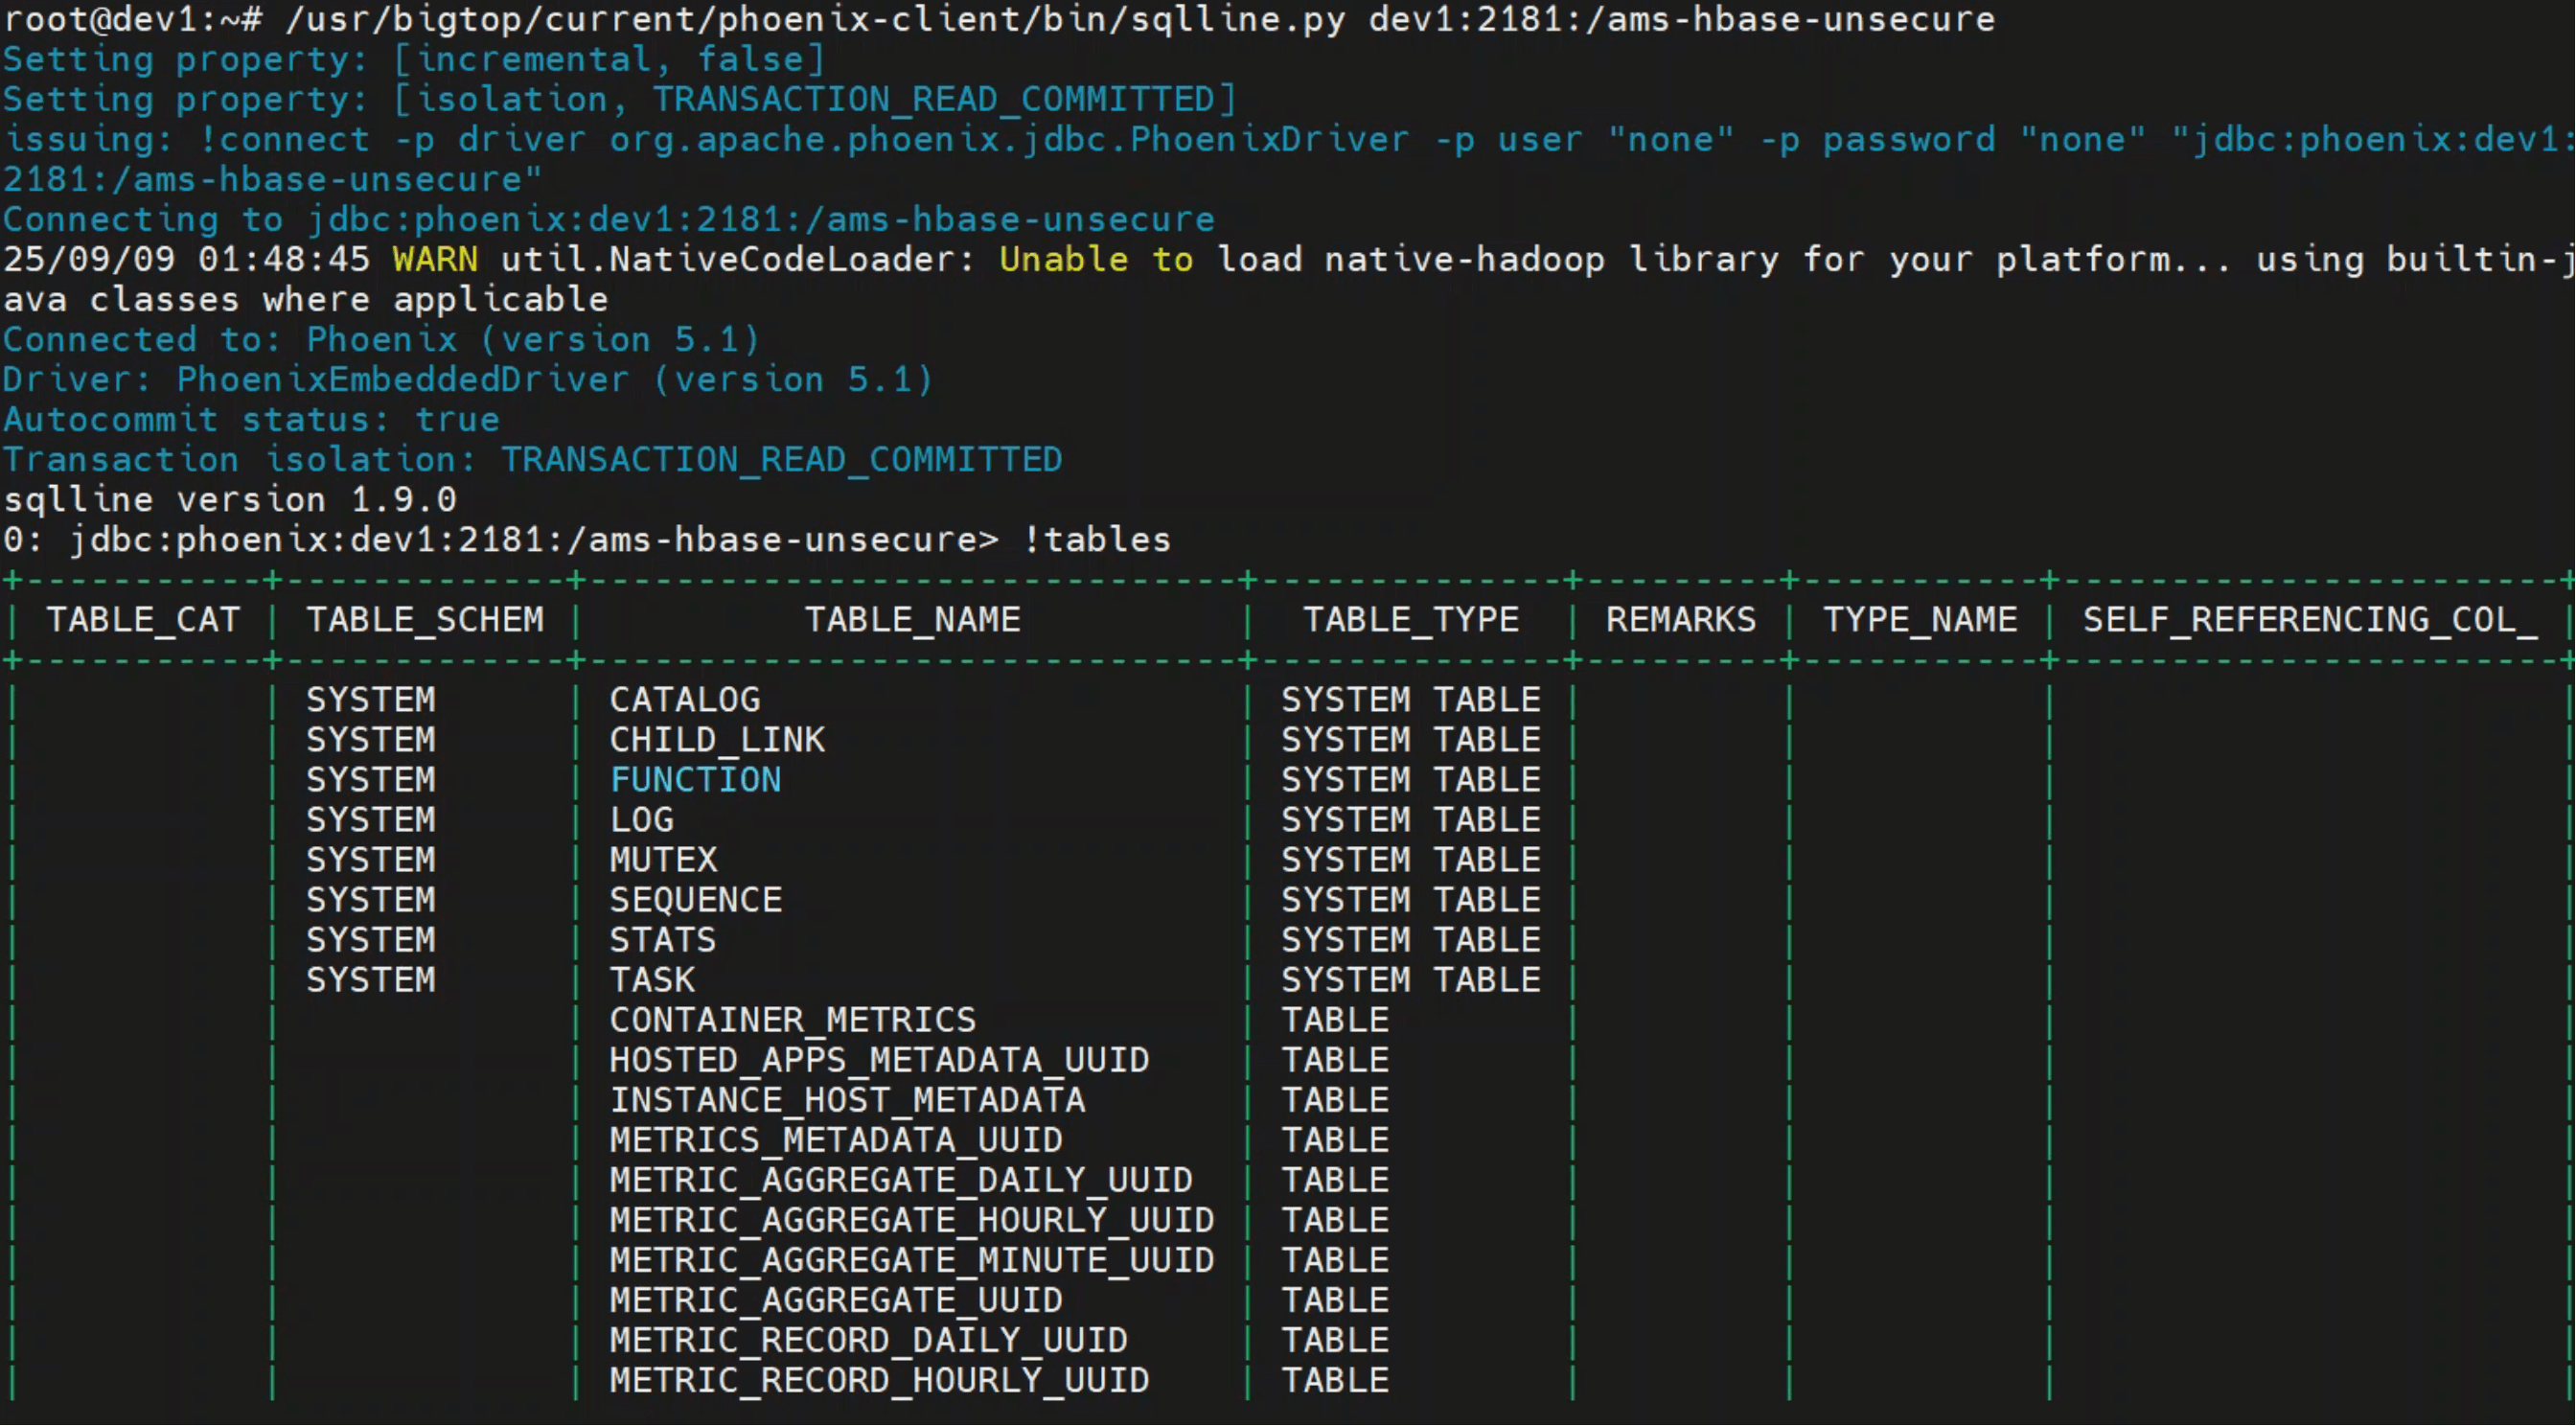Screen dimensions: 2576x1426
Task: Click the TABLE_NAME column header
Action: 913,620
